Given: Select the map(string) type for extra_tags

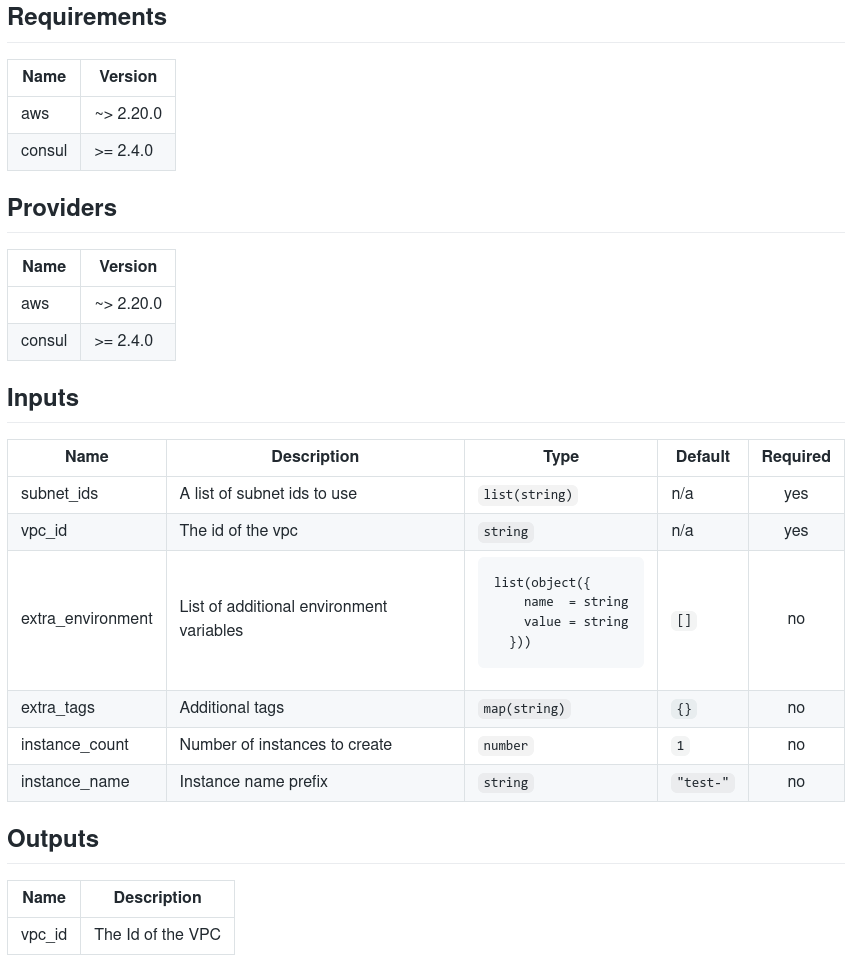Looking at the screenshot, I should [x=524, y=708].
